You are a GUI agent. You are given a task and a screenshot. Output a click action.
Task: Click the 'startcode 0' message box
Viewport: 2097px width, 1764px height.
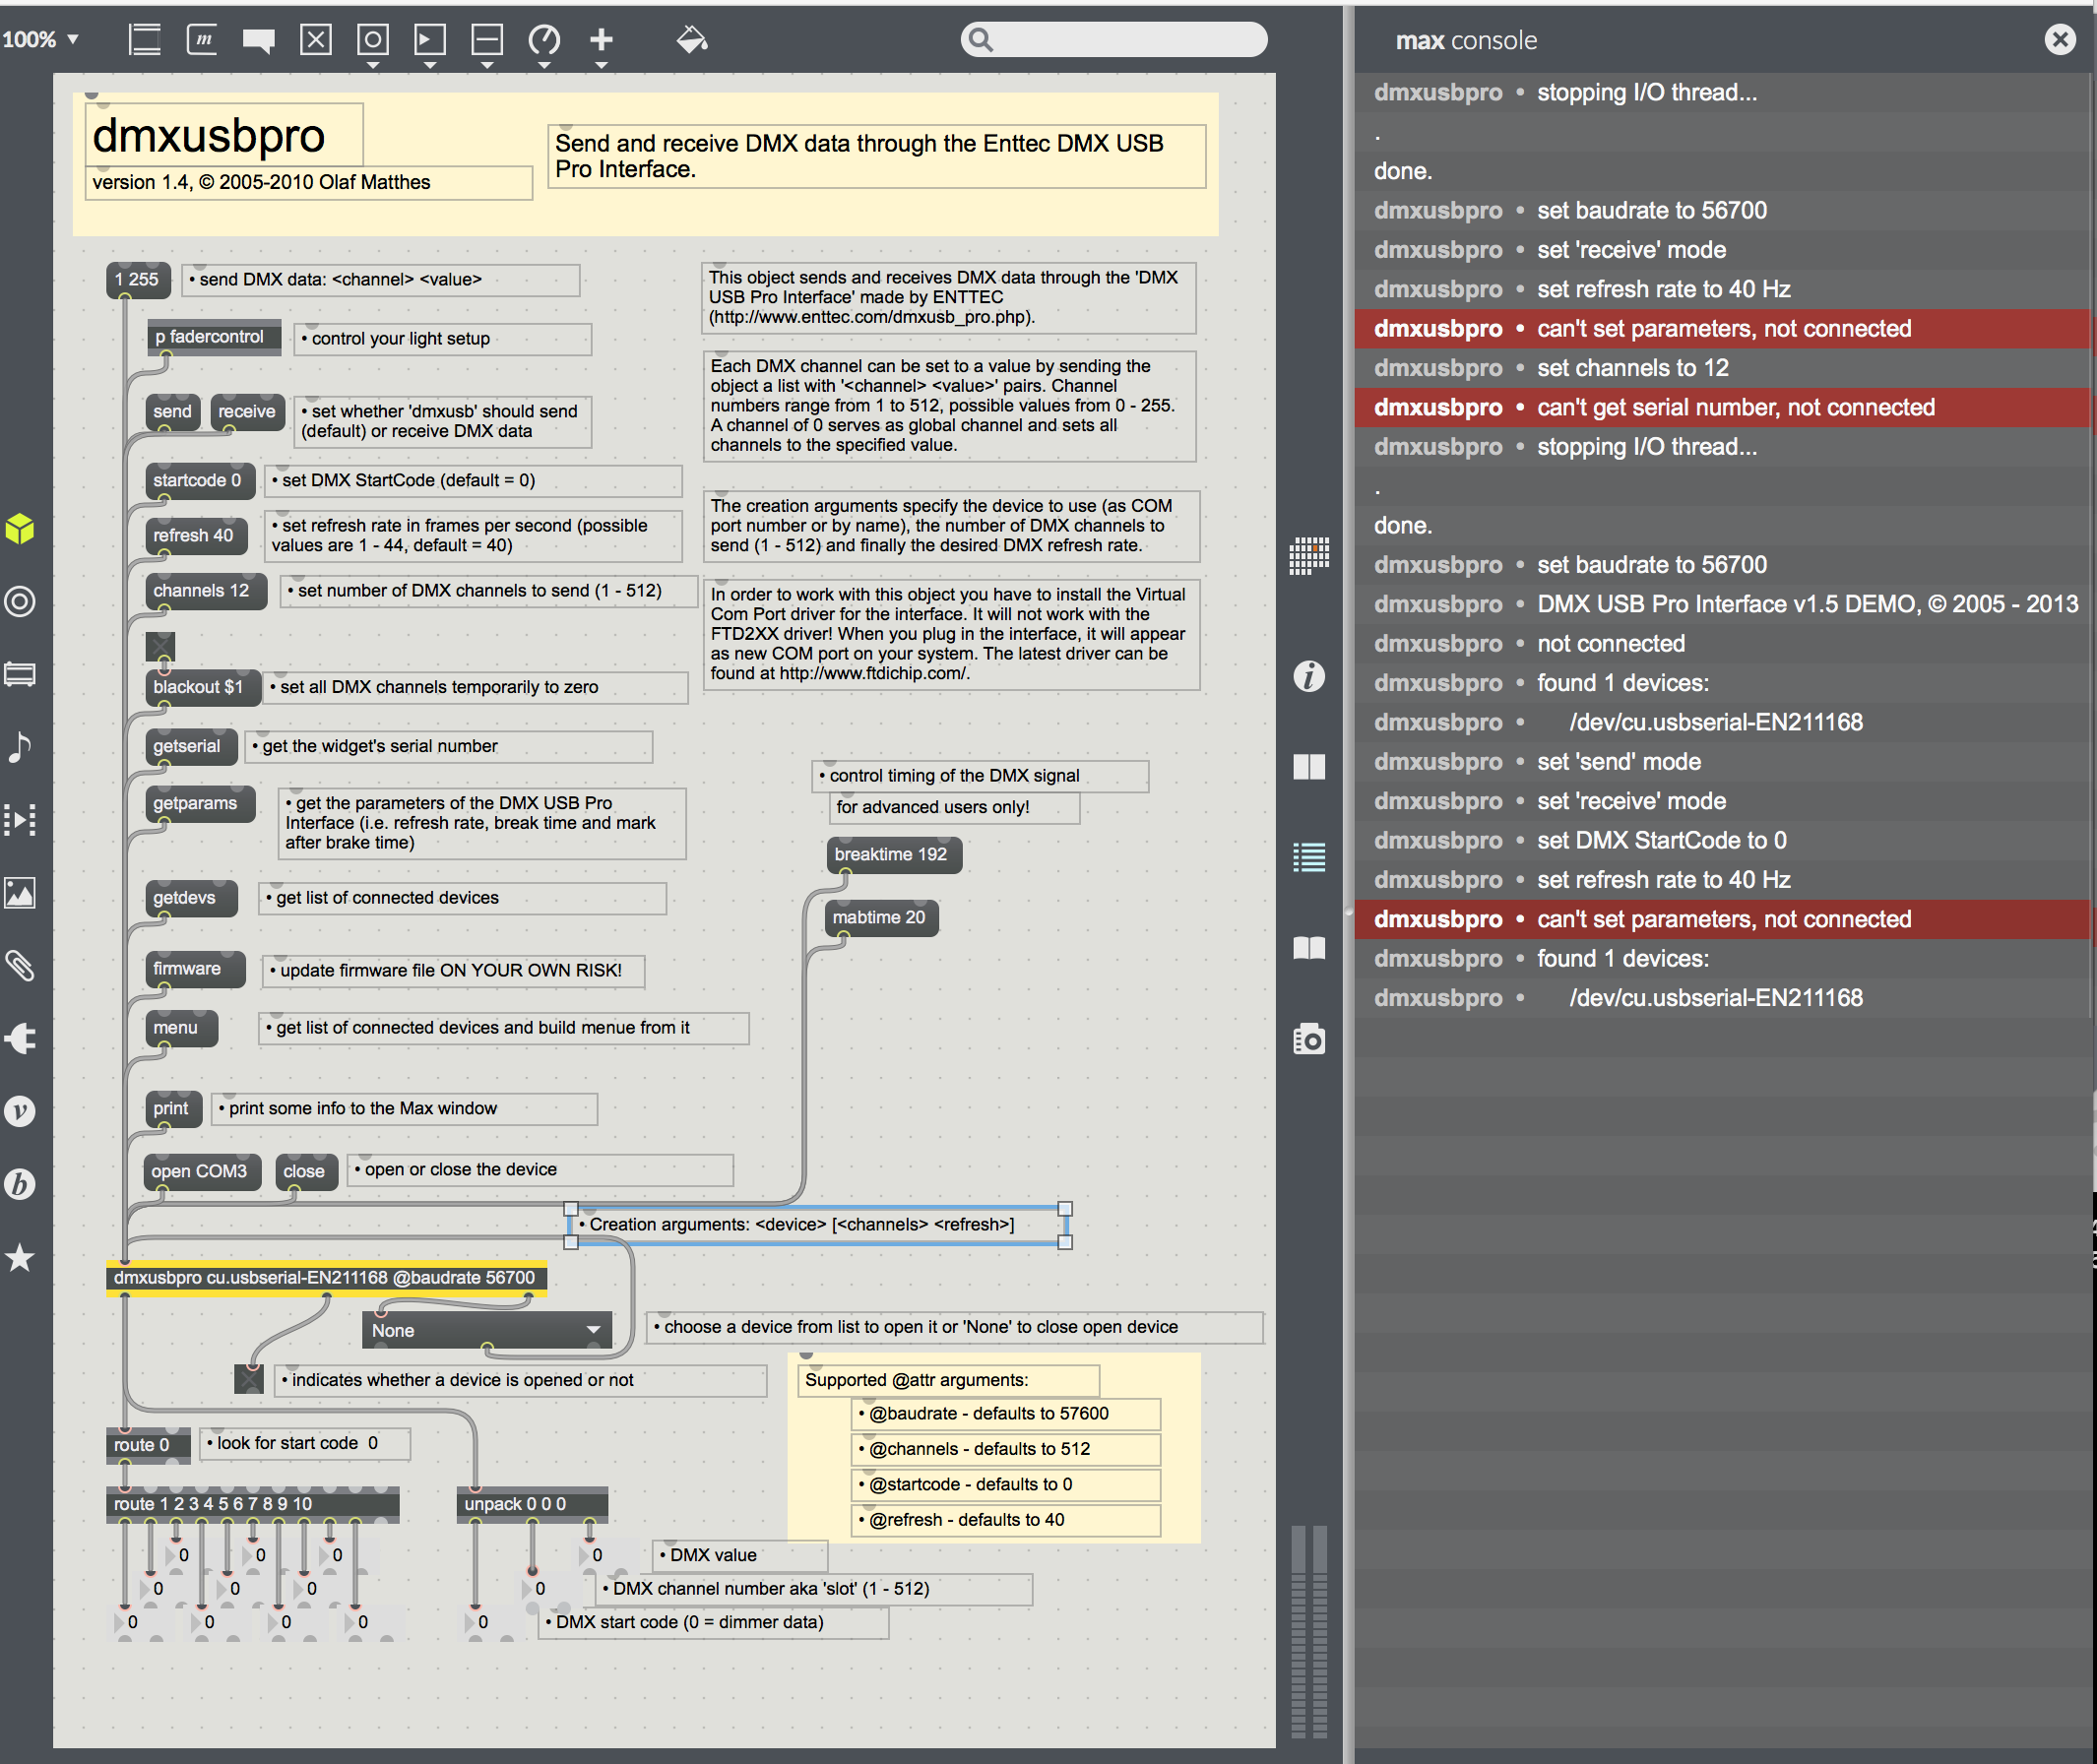198,481
